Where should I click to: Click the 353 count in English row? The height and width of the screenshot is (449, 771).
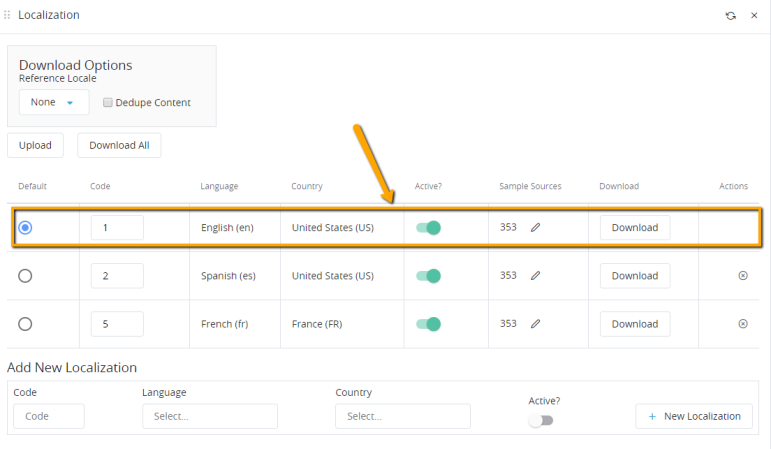(508, 227)
